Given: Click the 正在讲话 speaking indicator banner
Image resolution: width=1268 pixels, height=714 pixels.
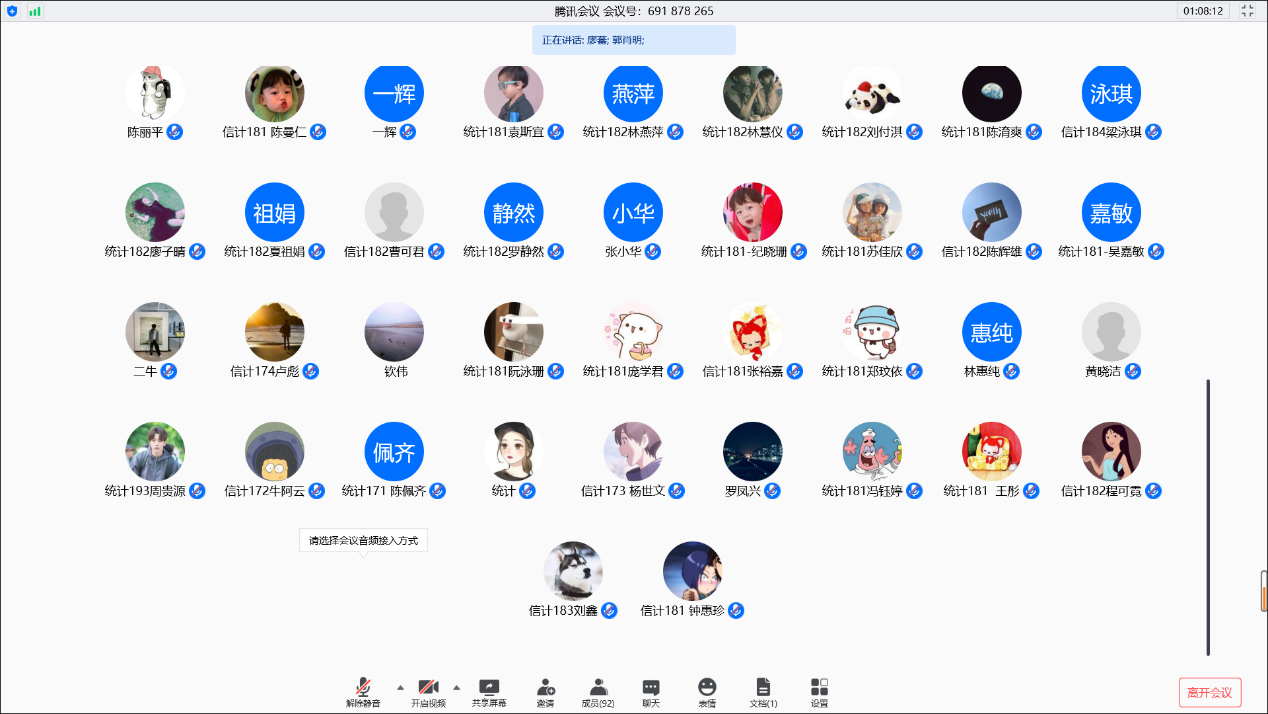Looking at the screenshot, I should pyautogui.click(x=633, y=40).
